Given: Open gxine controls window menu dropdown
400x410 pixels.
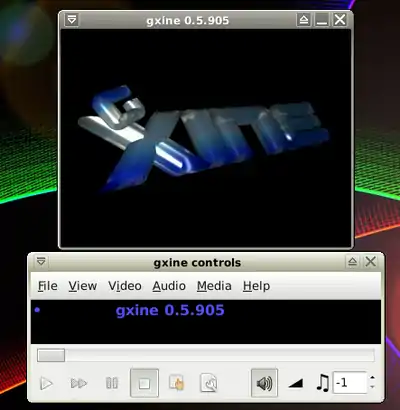Looking at the screenshot, I should [x=41, y=261].
